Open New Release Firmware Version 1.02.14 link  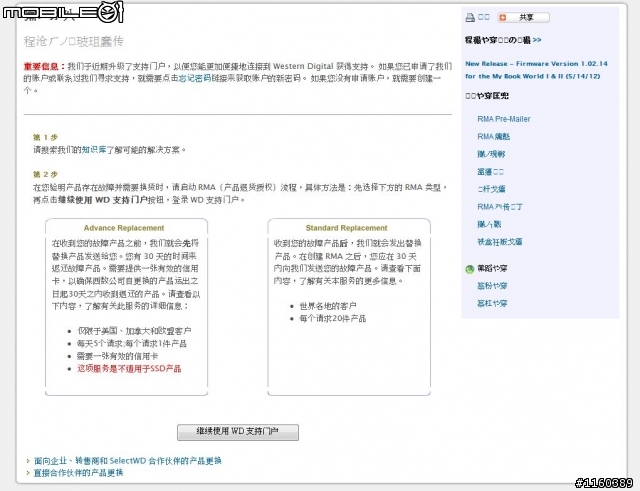(x=536, y=70)
